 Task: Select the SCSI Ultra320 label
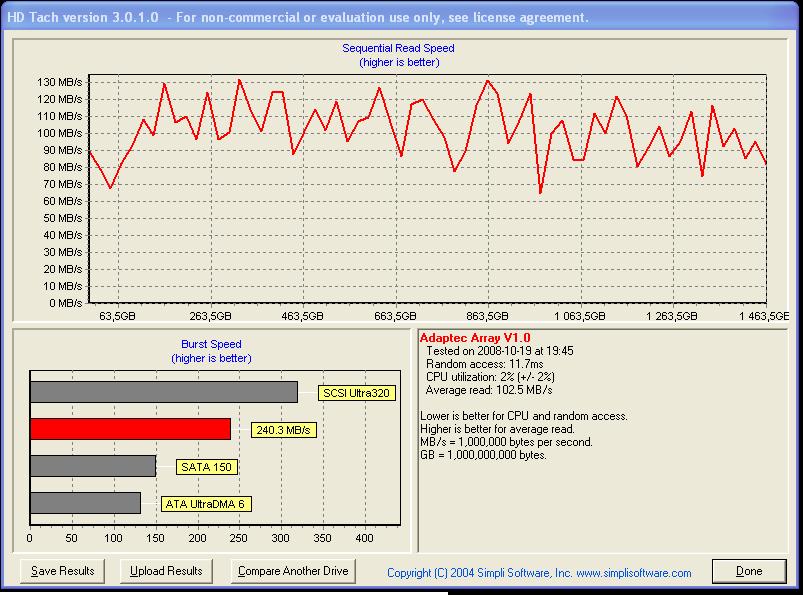[356, 393]
